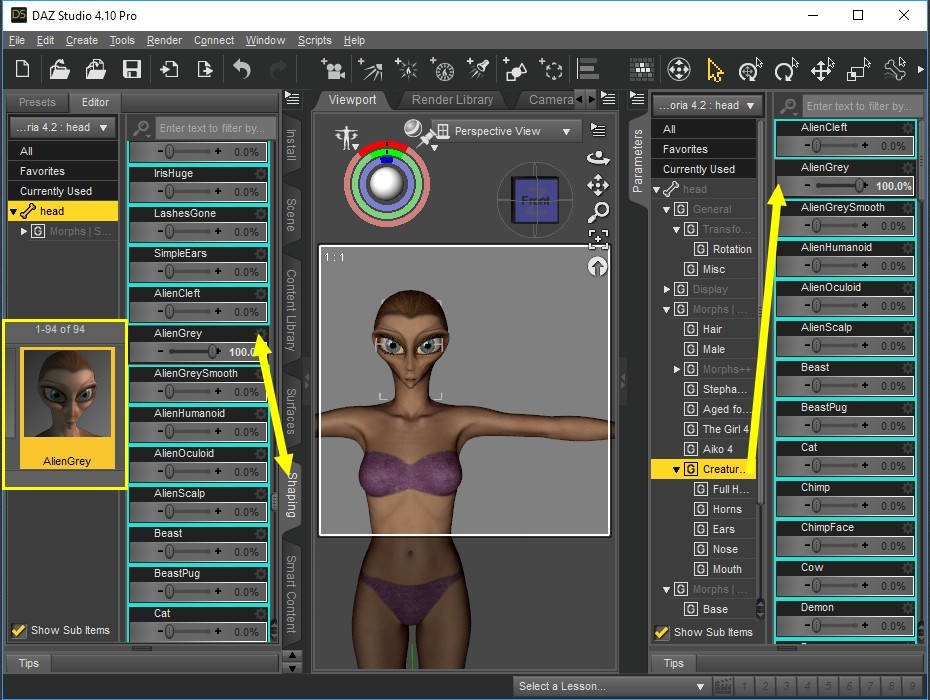The image size is (930, 700).
Task: Collapse the head node in Shaping tree
Action: [13, 211]
